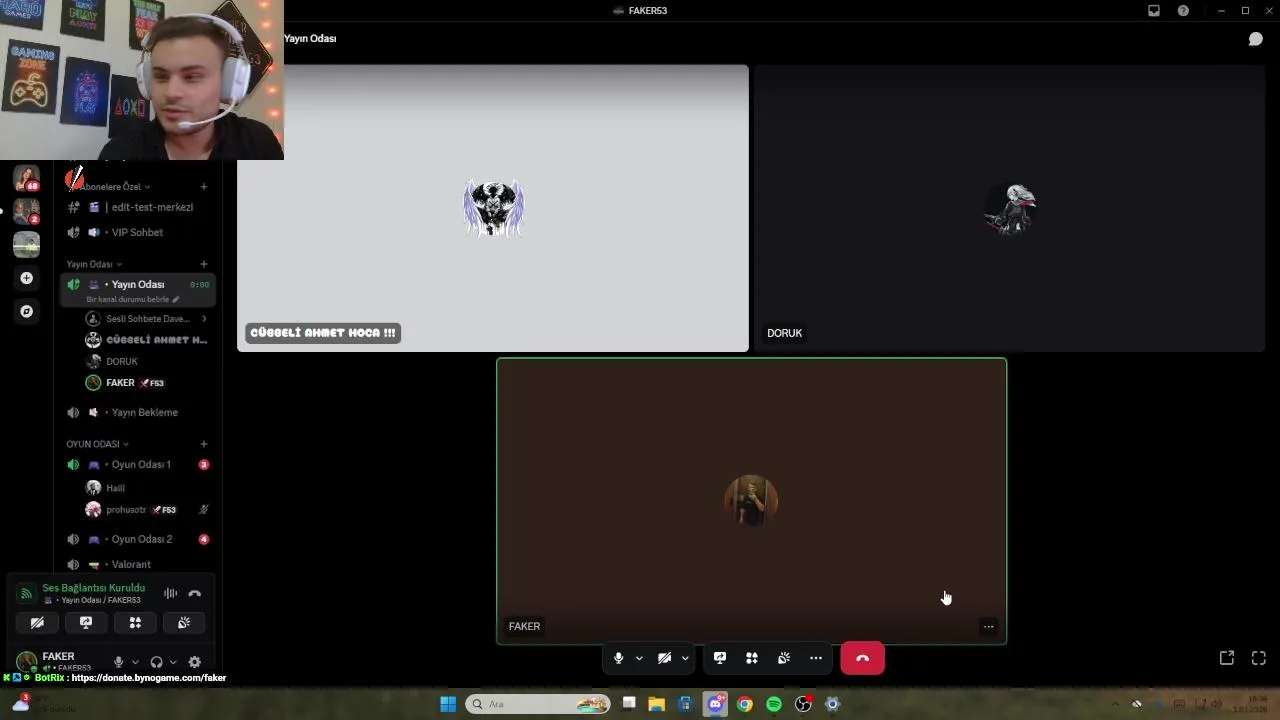Pop out the call window
Image resolution: width=1280 pixels, height=720 pixels.
click(1227, 658)
